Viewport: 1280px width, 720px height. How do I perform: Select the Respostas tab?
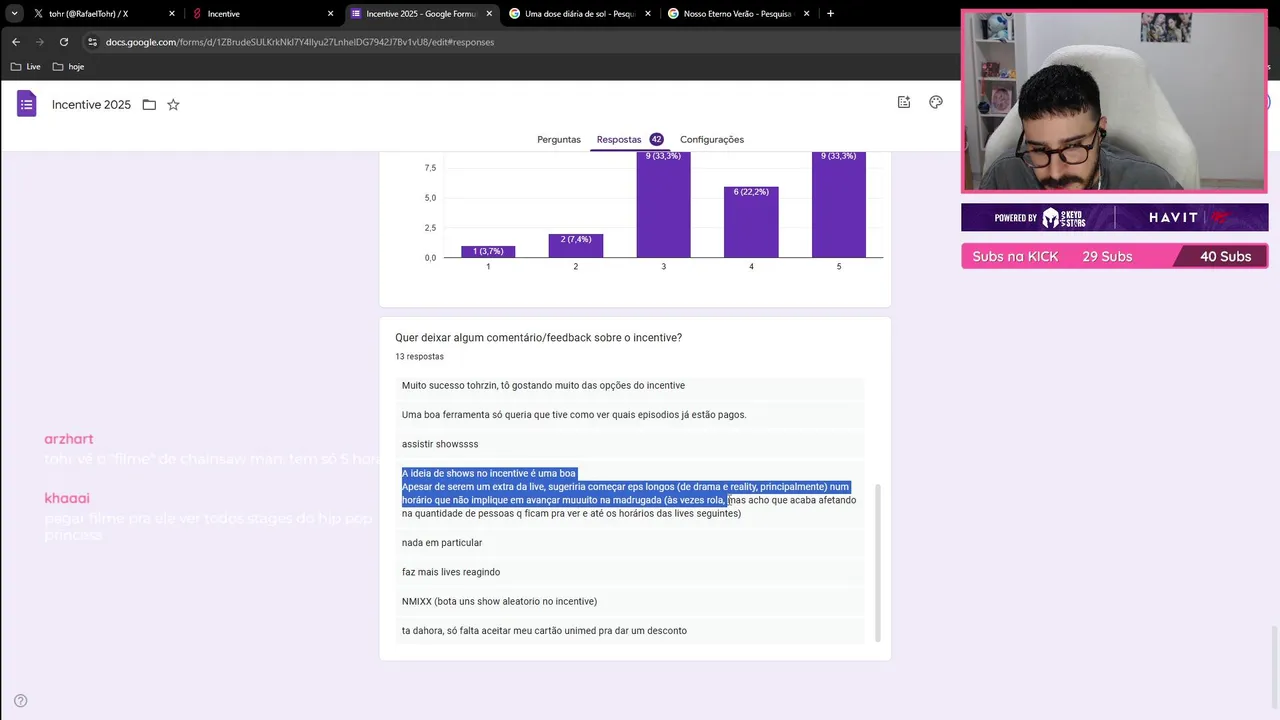[x=629, y=140]
